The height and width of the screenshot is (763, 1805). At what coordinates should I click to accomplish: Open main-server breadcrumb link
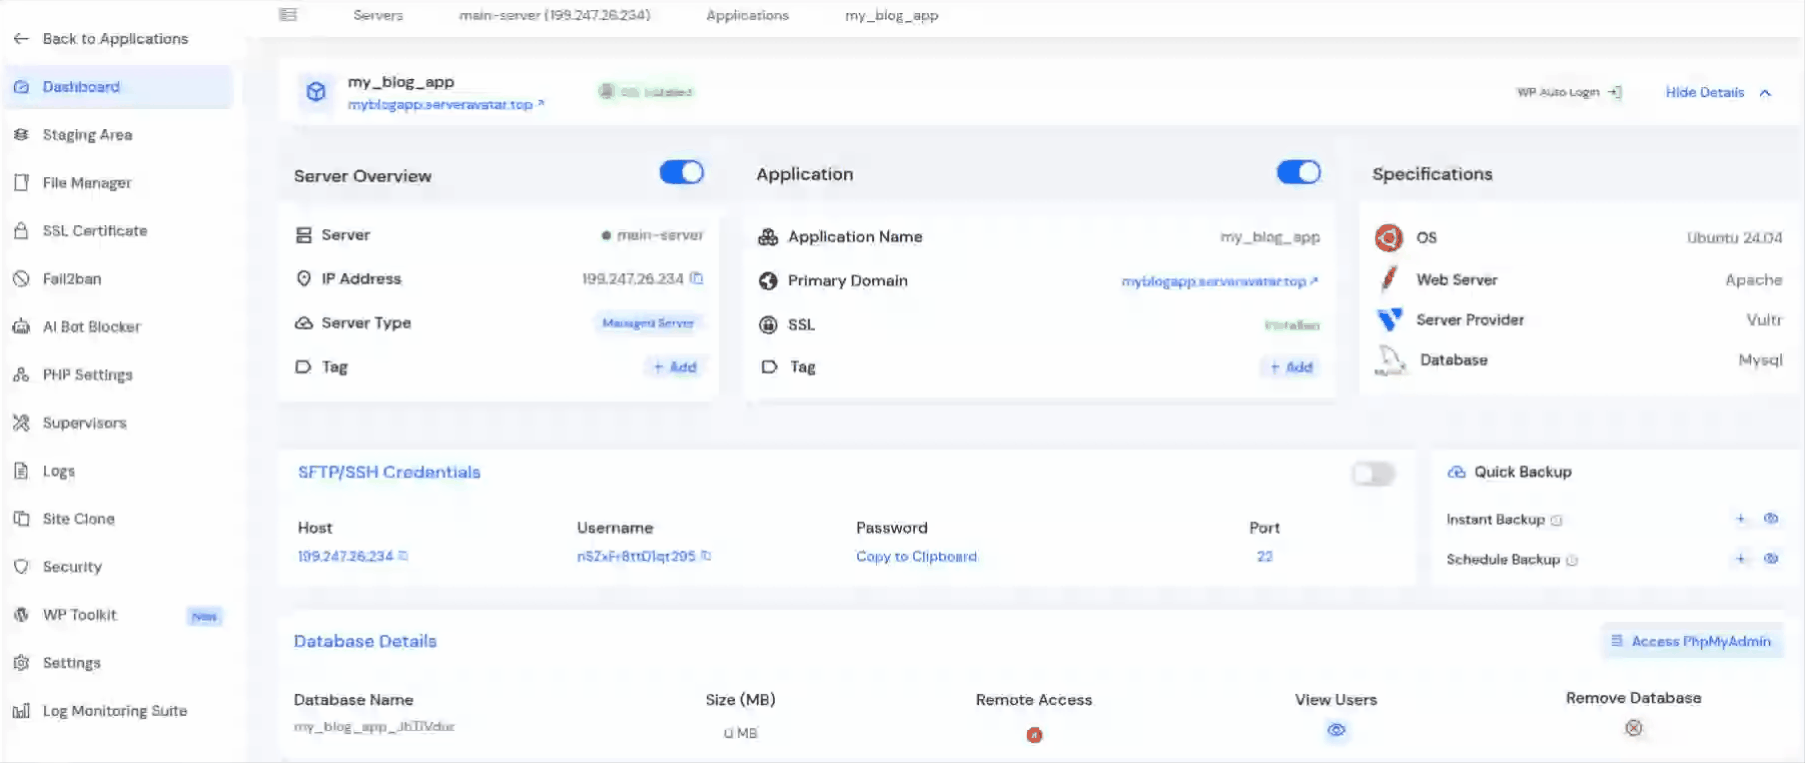coord(554,15)
